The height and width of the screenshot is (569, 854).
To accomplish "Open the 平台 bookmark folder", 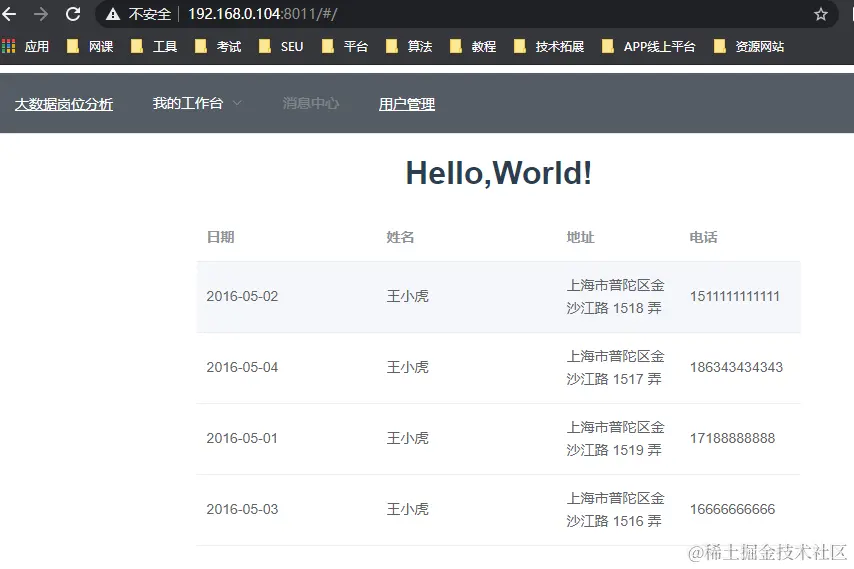I will click(345, 47).
